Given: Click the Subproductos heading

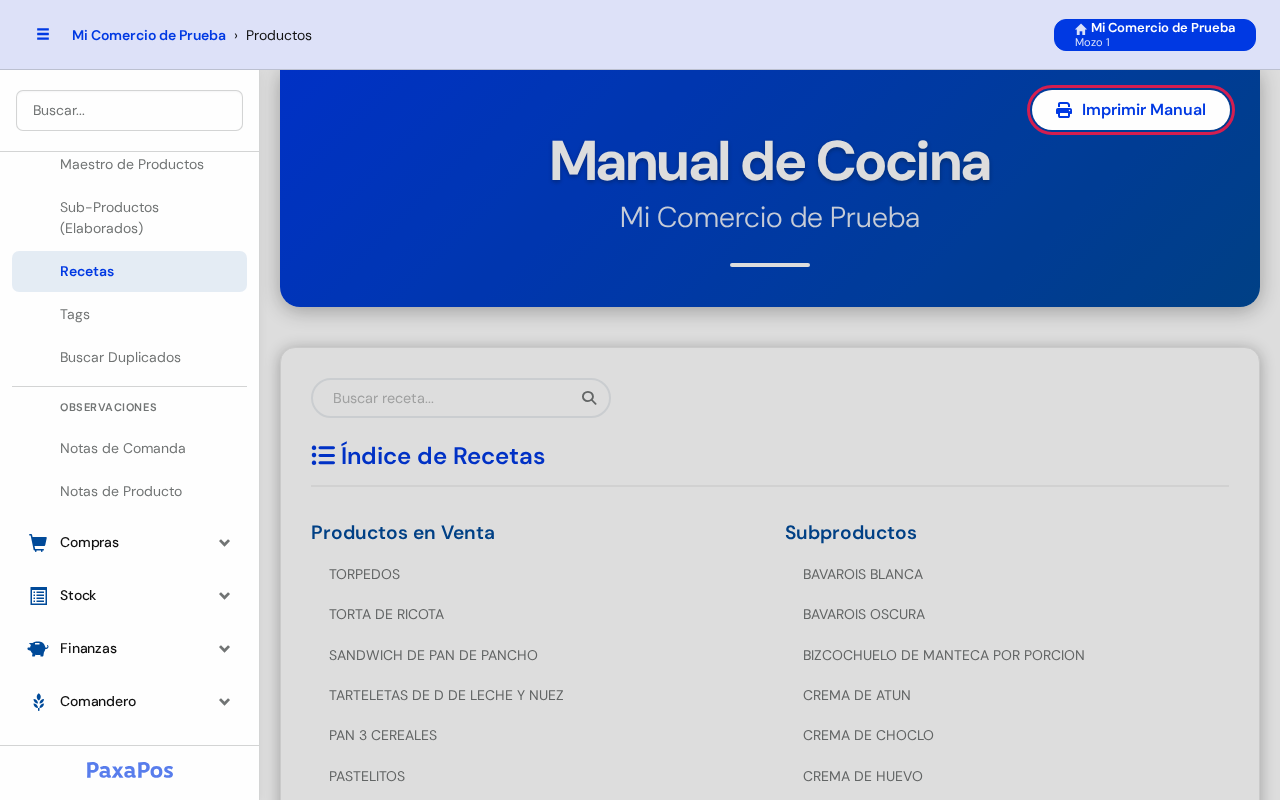Looking at the screenshot, I should pos(851,532).
